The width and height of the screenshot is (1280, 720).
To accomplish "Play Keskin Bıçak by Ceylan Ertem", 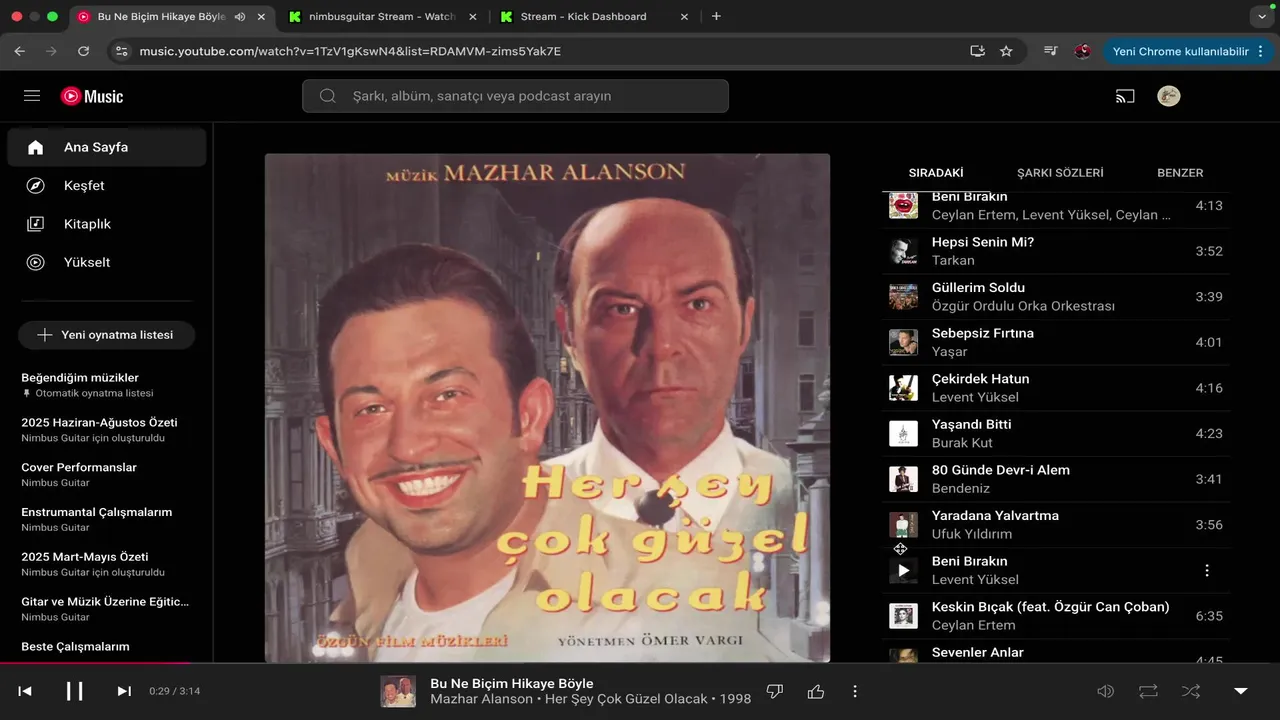I will [1056, 616].
